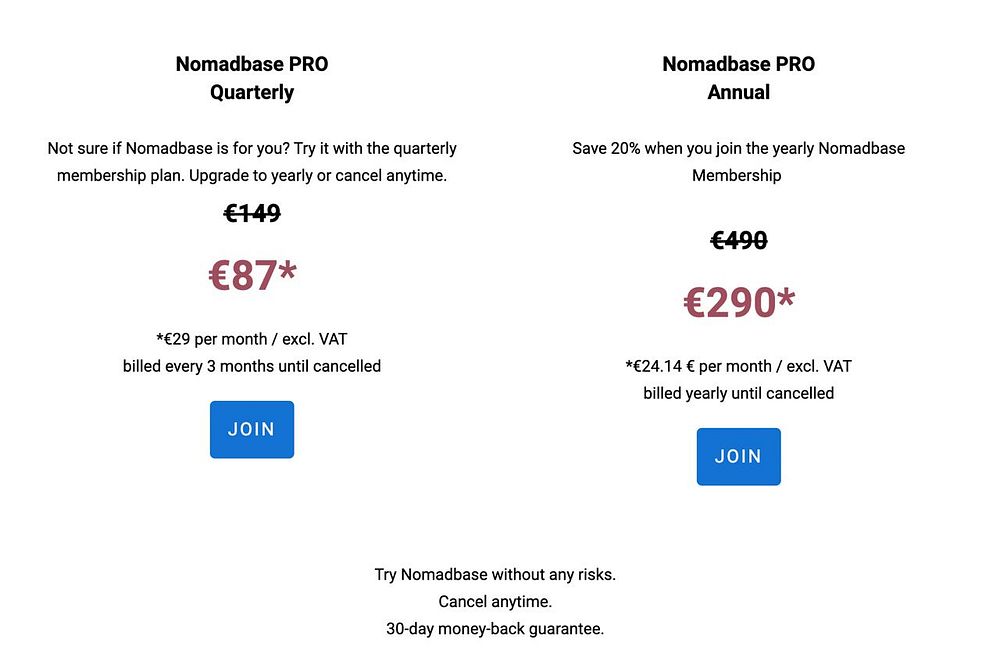
Task: Click 'billed yearly until cancelled' text
Action: pos(738,393)
